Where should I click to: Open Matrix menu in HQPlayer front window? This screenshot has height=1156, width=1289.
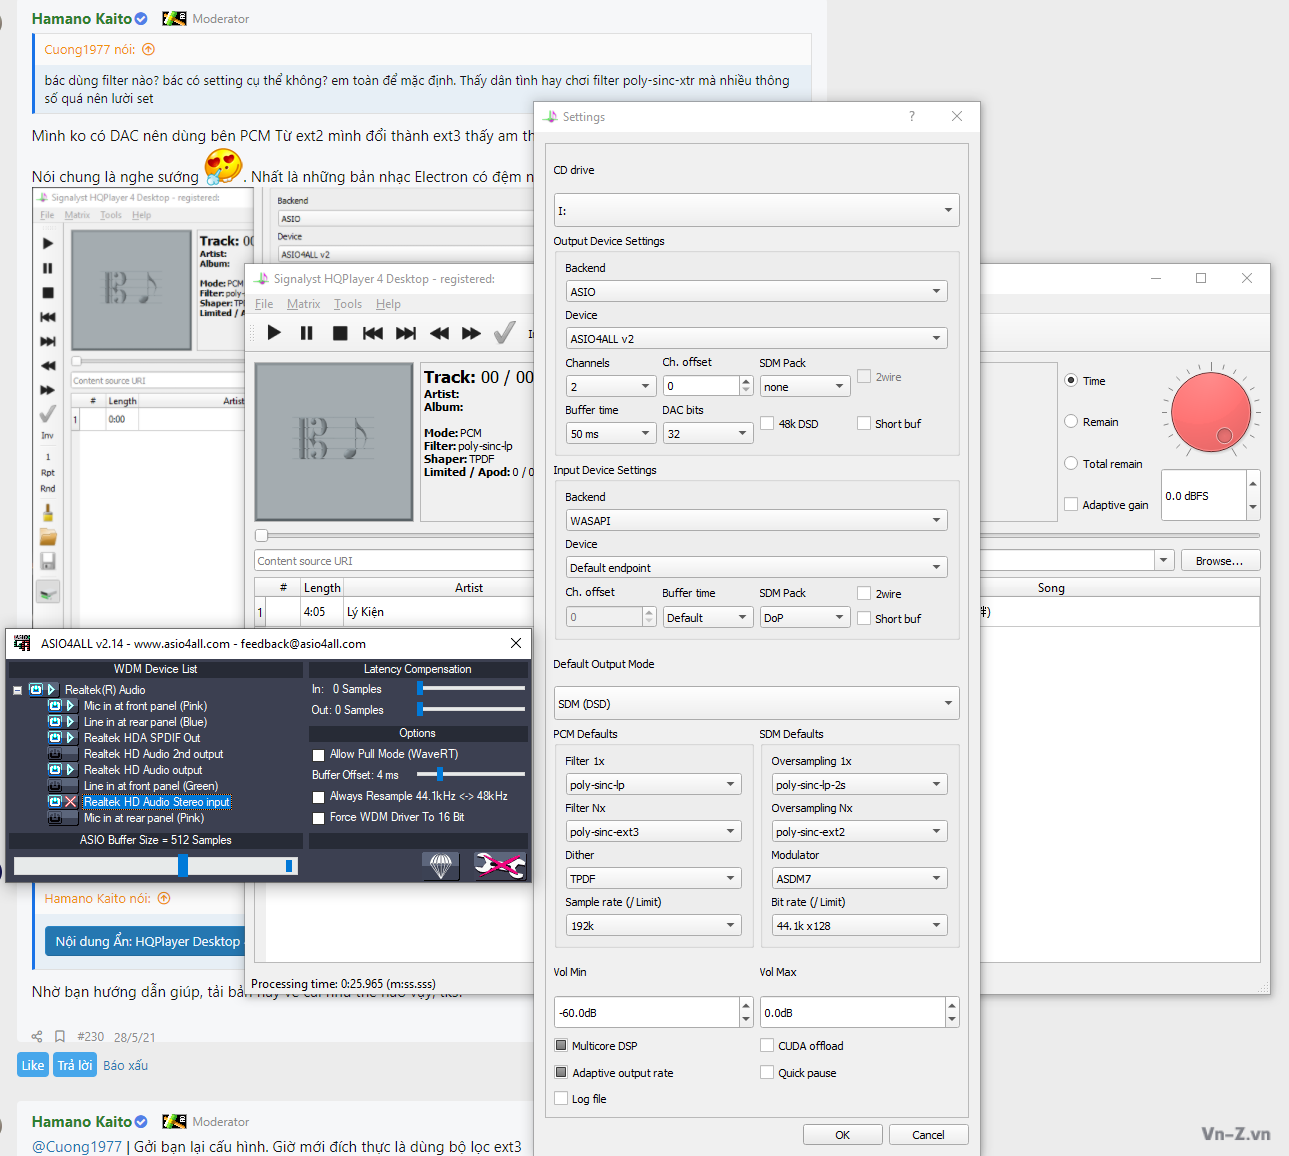click(304, 304)
